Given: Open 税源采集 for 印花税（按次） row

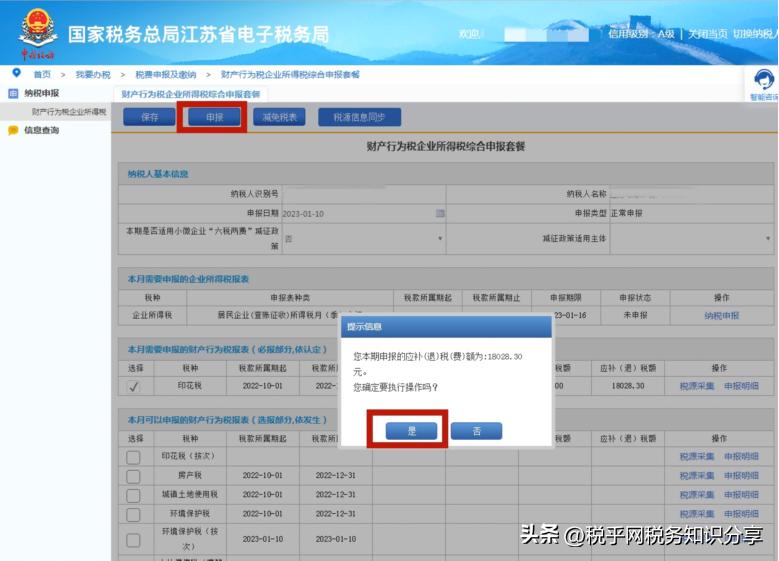Looking at the screenshot, I should click(697, 457).
